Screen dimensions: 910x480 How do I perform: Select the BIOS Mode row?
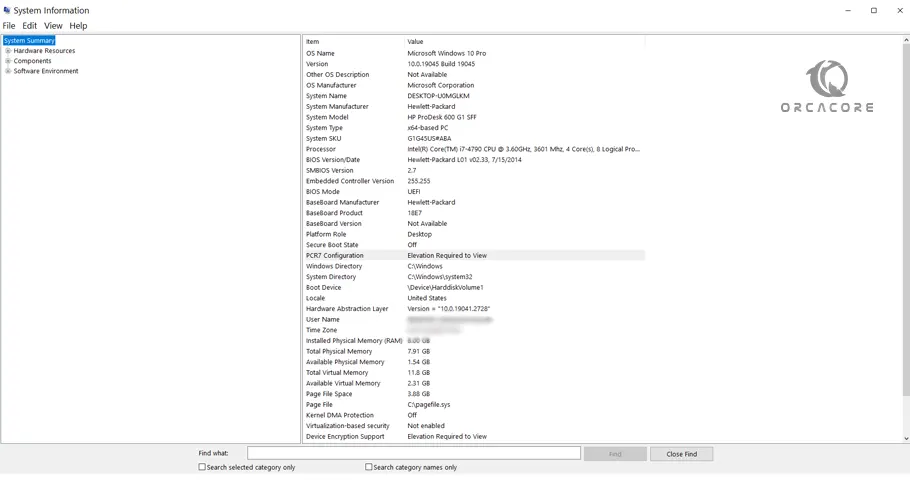(474, 192)
